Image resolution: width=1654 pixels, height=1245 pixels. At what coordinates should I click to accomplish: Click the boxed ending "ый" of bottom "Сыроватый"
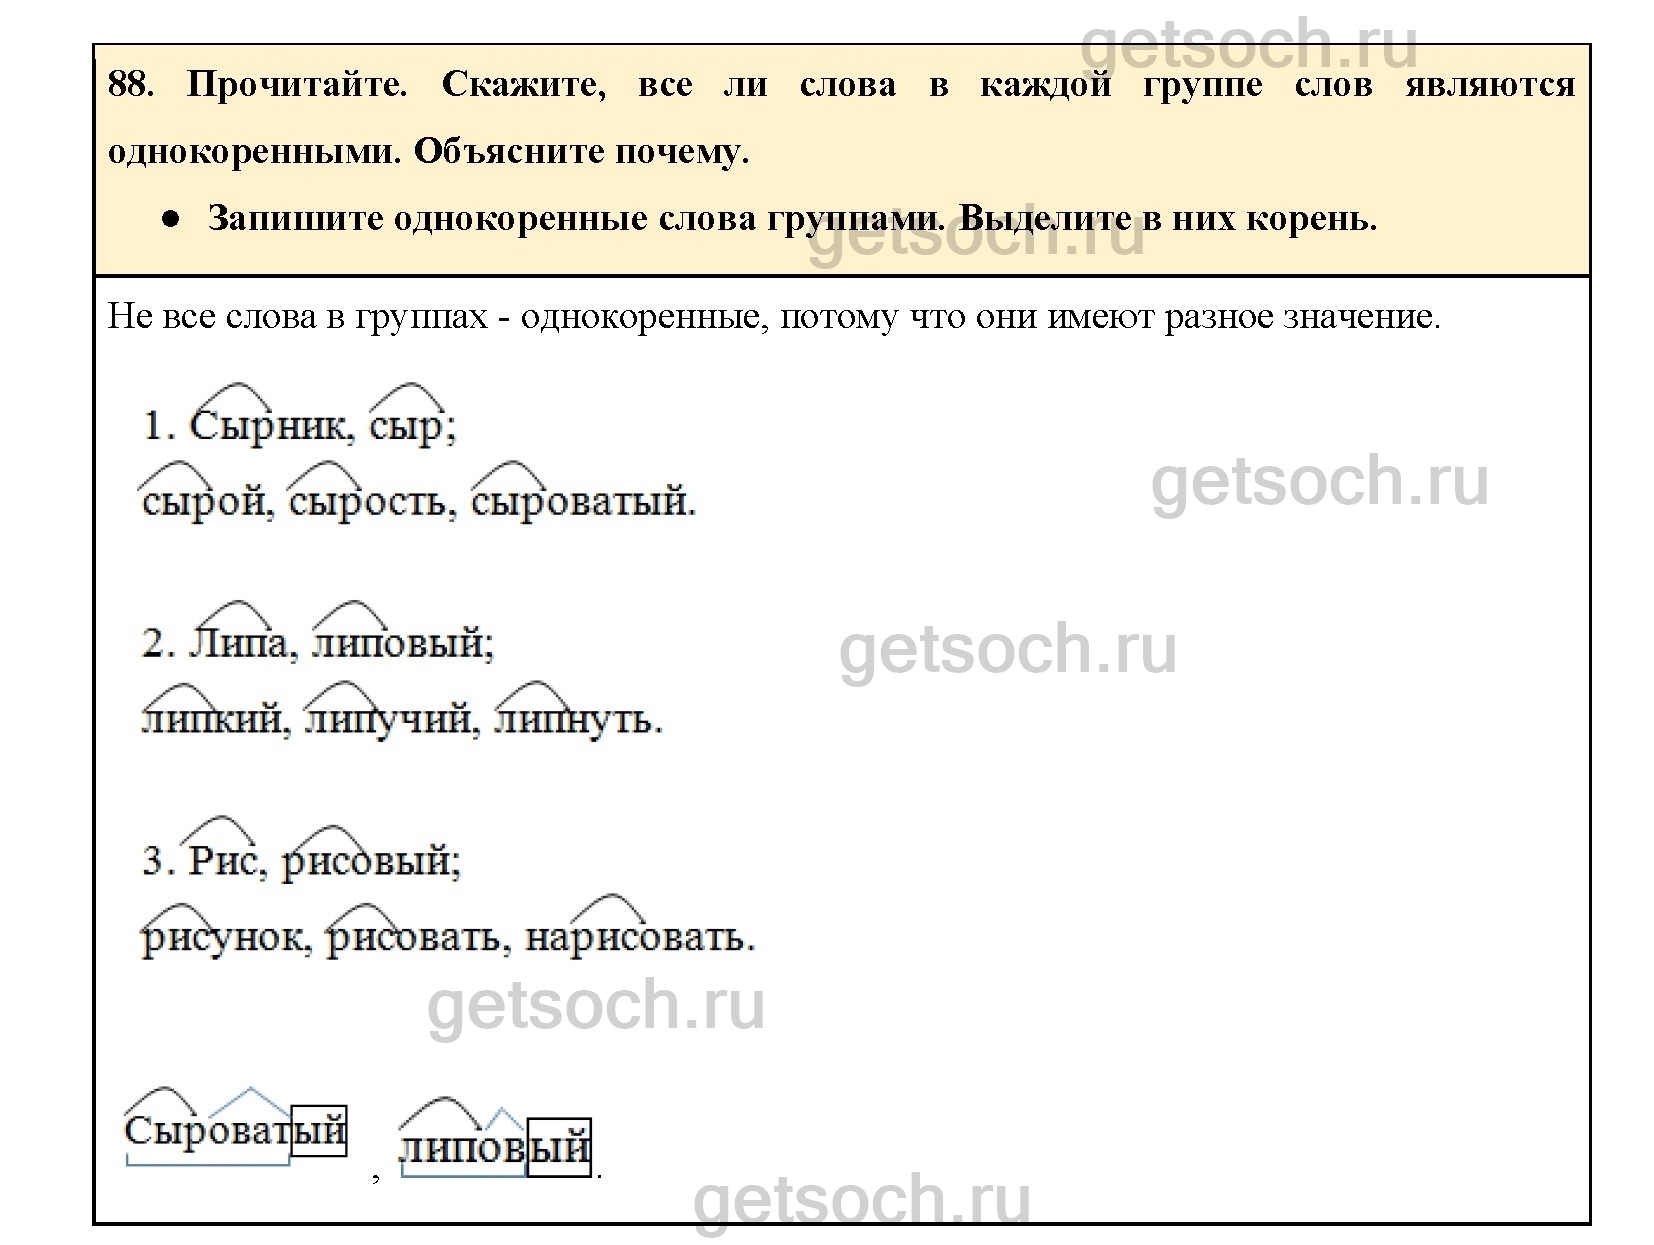318,1131
